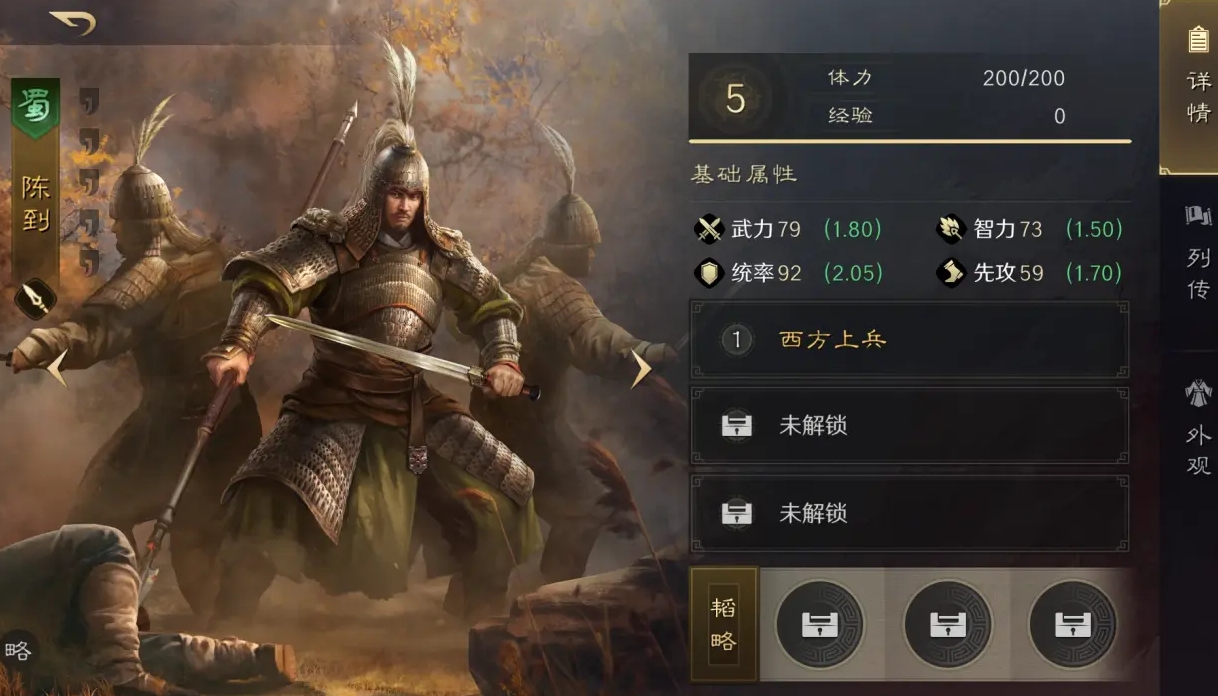The image size is (1218, 696).
Task: Tap the pen nib icon under 陈到
Action: tap(34, 298)
